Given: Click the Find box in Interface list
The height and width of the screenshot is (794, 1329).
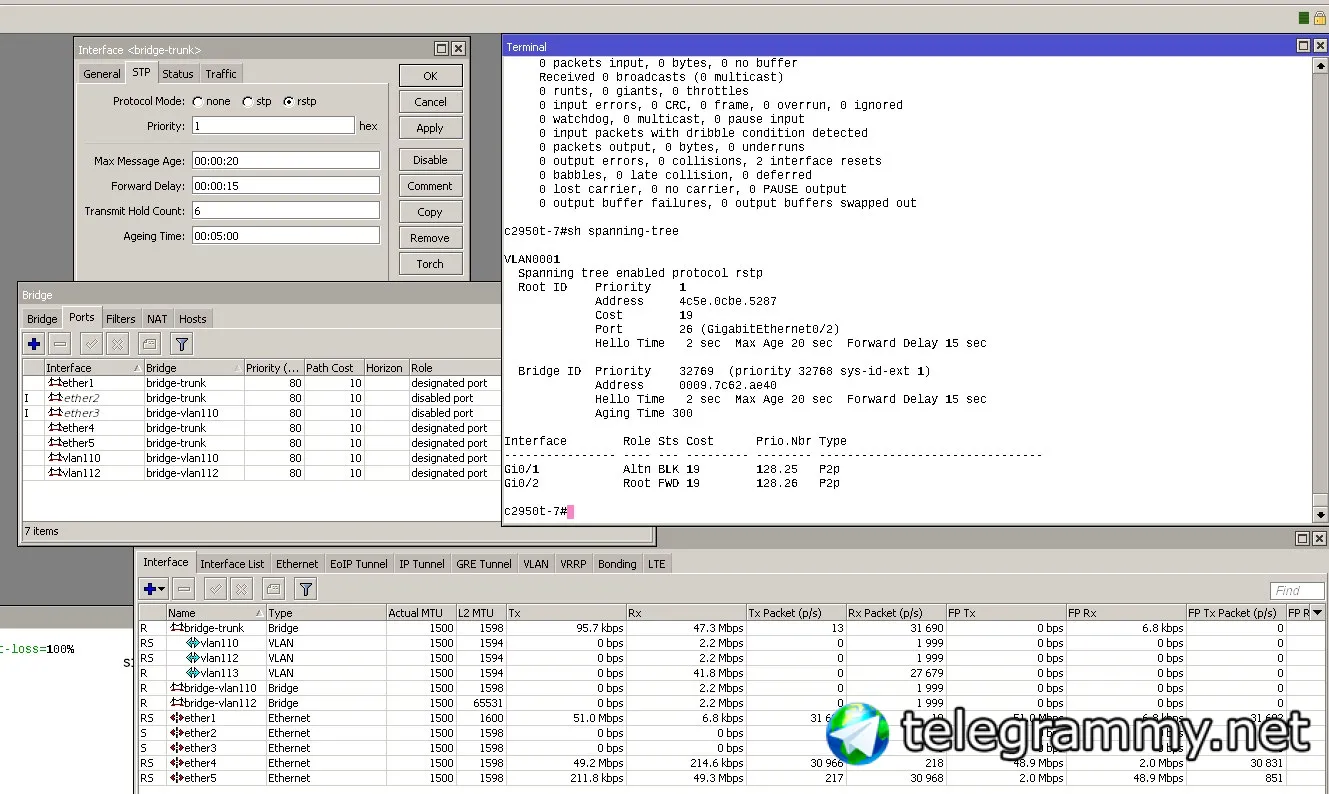Looking at the screenshot, I should (1297, 591).
